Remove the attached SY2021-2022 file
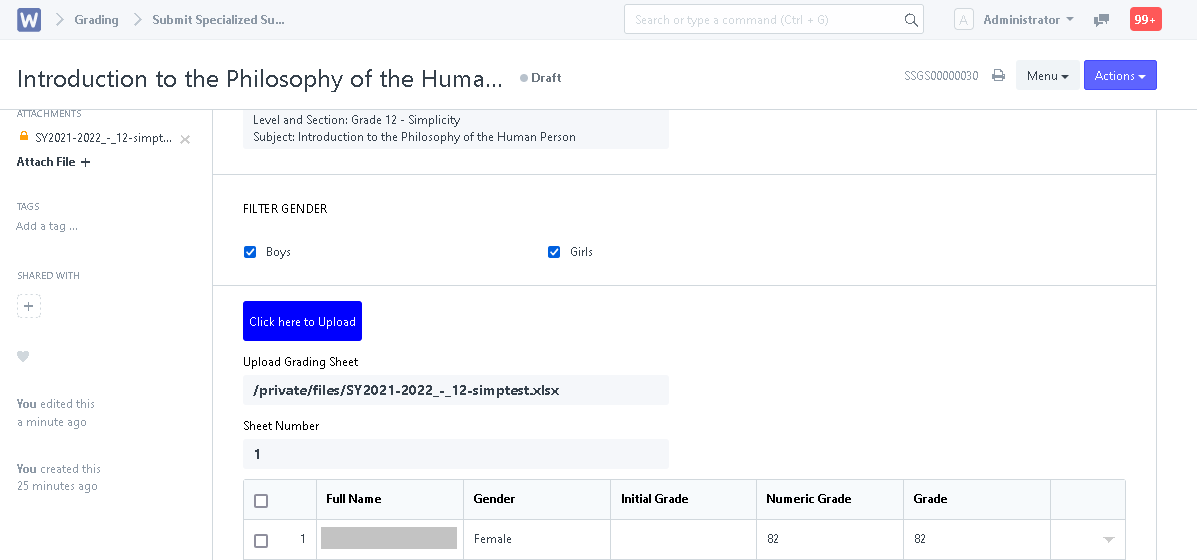This screenshot has width=1197, height=560. click(x=185, y=139)
